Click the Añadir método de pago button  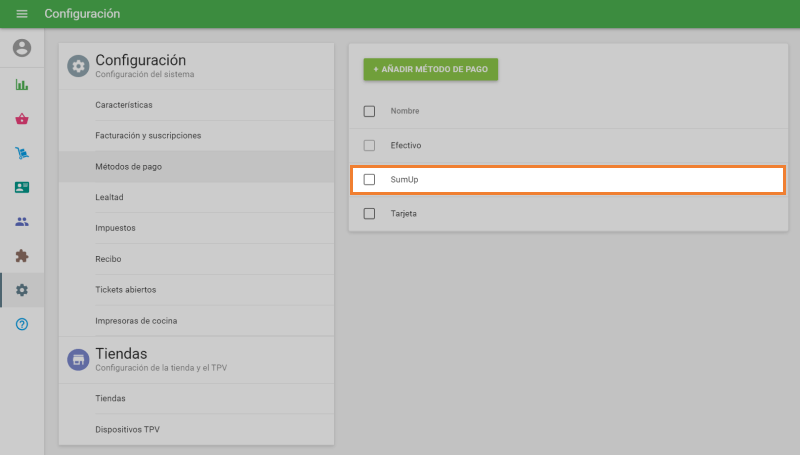click(430, 70)
